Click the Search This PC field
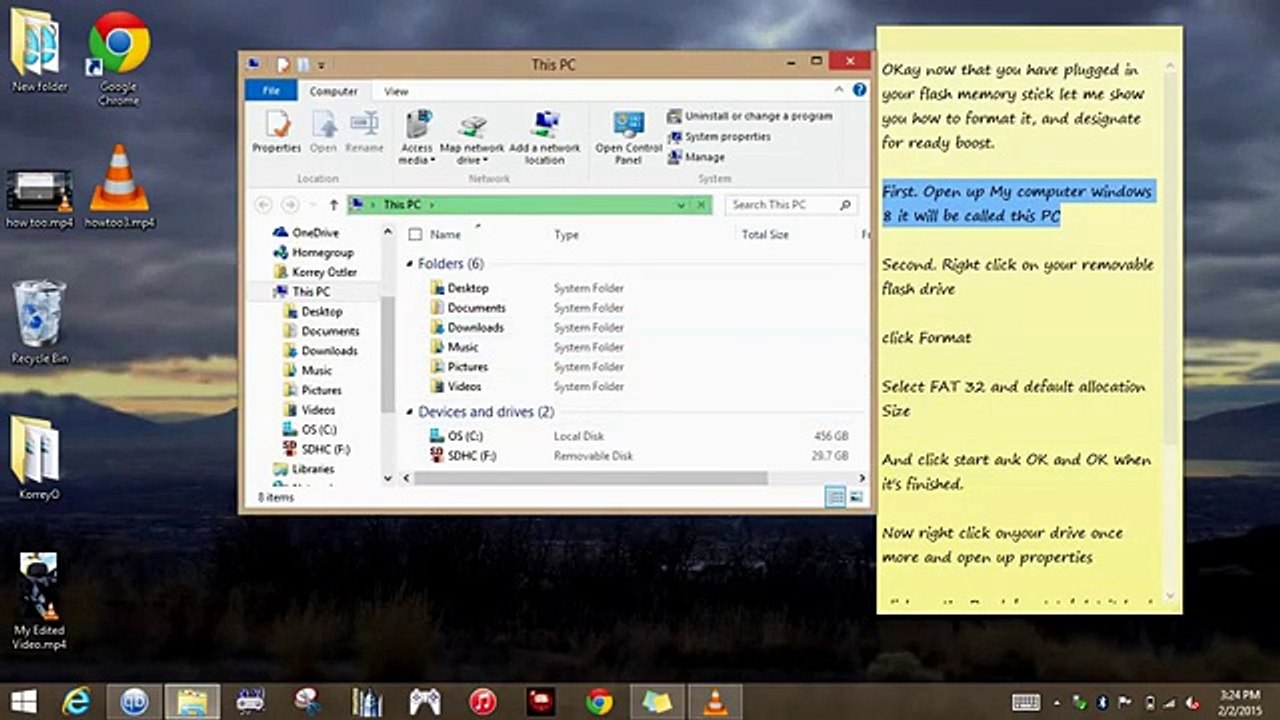 click(791, 205)
